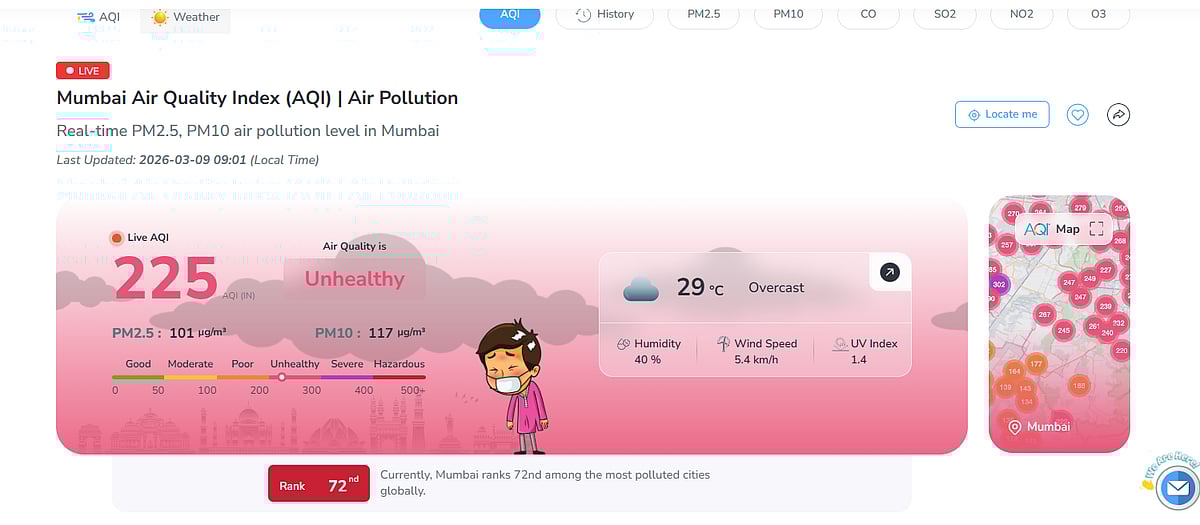This screenshot has width=1200, height=525.
Task: Show the O3 pollutant data
Action: (1098, 14)
